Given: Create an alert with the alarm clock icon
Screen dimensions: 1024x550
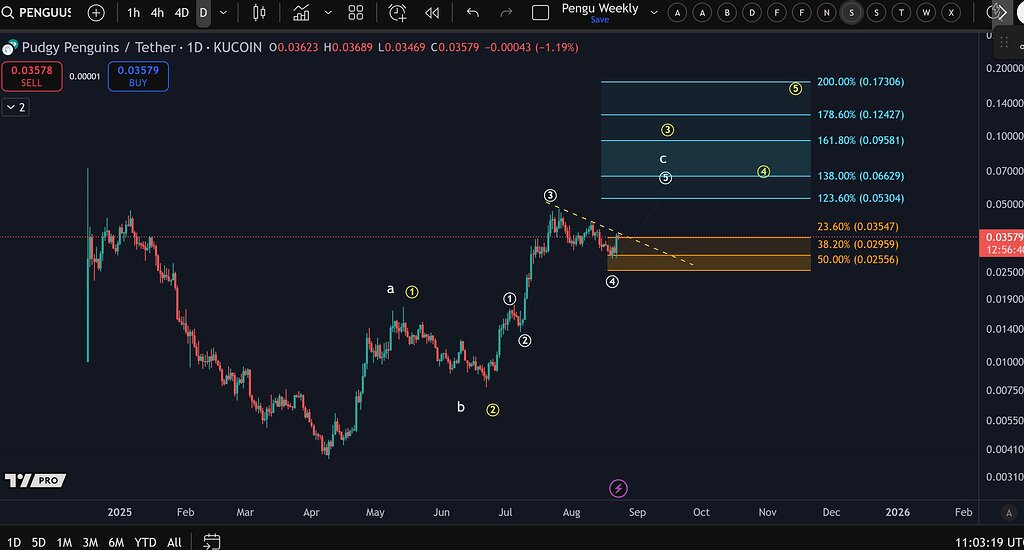Looking at the screenshot, I should click(x=398, y=13).
